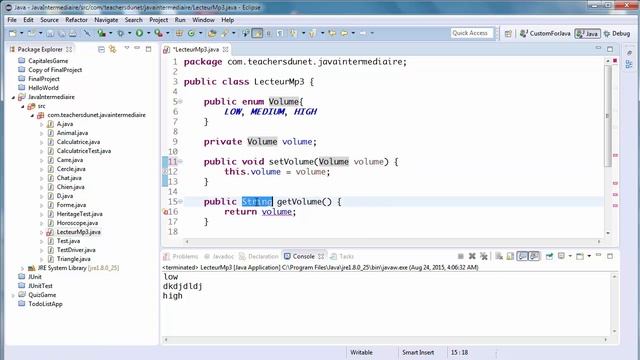The height and width of the screenshot is (360, 640).
Task: Switch to Tasks tab
Action: (x=342, y=256)
